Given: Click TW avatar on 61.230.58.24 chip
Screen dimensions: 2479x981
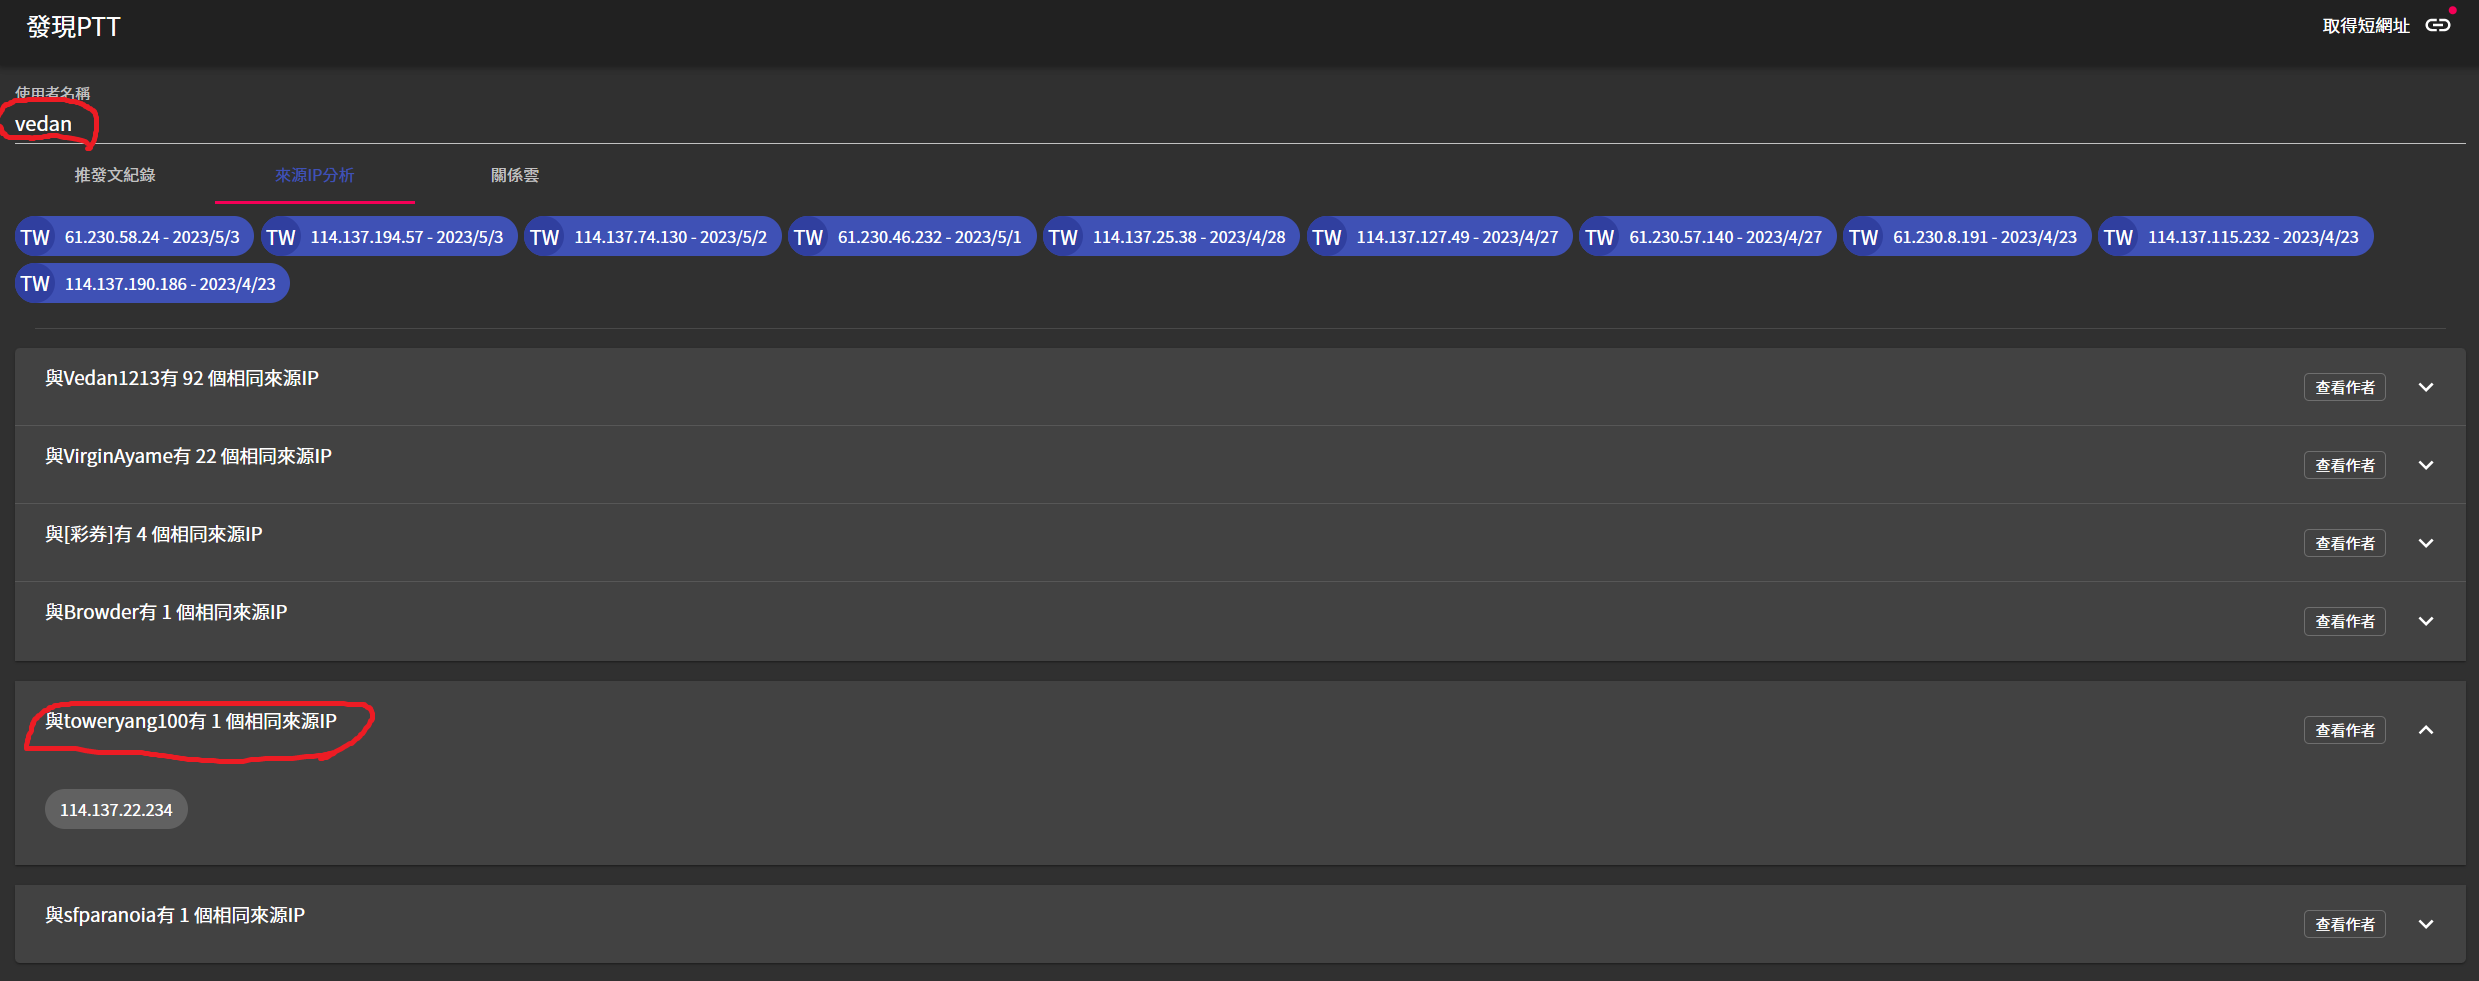Looking at the screenshot, I should [35, 237].
